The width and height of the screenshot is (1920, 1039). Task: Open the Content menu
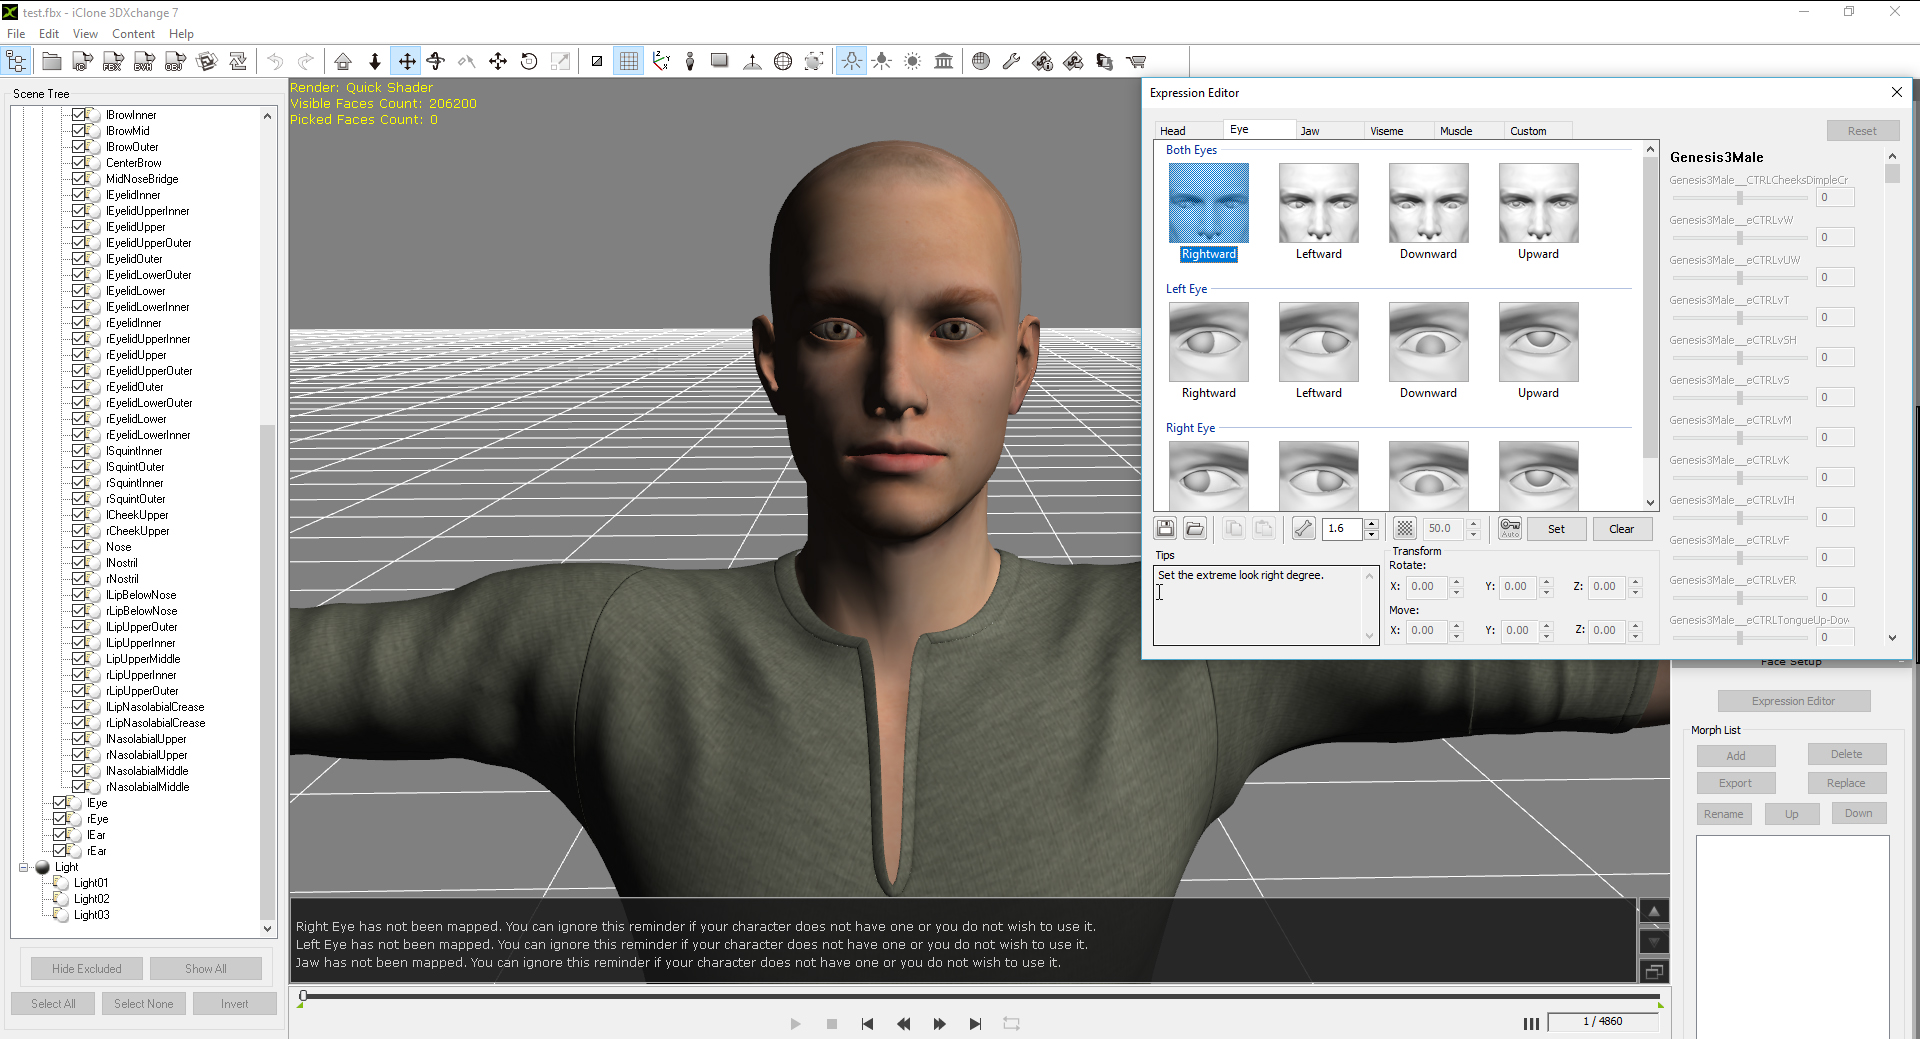(x=133, y=34)
